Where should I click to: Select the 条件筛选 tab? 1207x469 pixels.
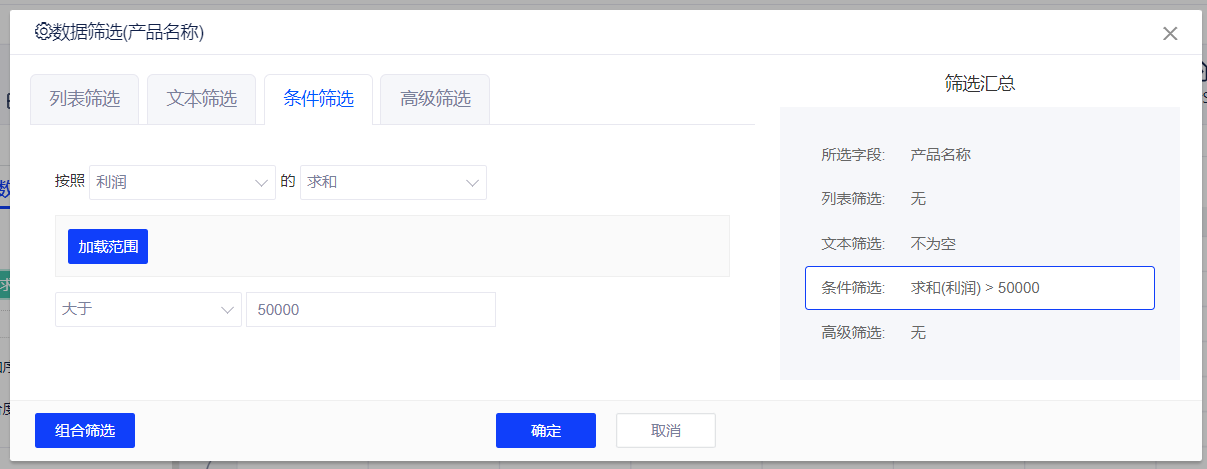pyautogui.click(x=318, y=99)
